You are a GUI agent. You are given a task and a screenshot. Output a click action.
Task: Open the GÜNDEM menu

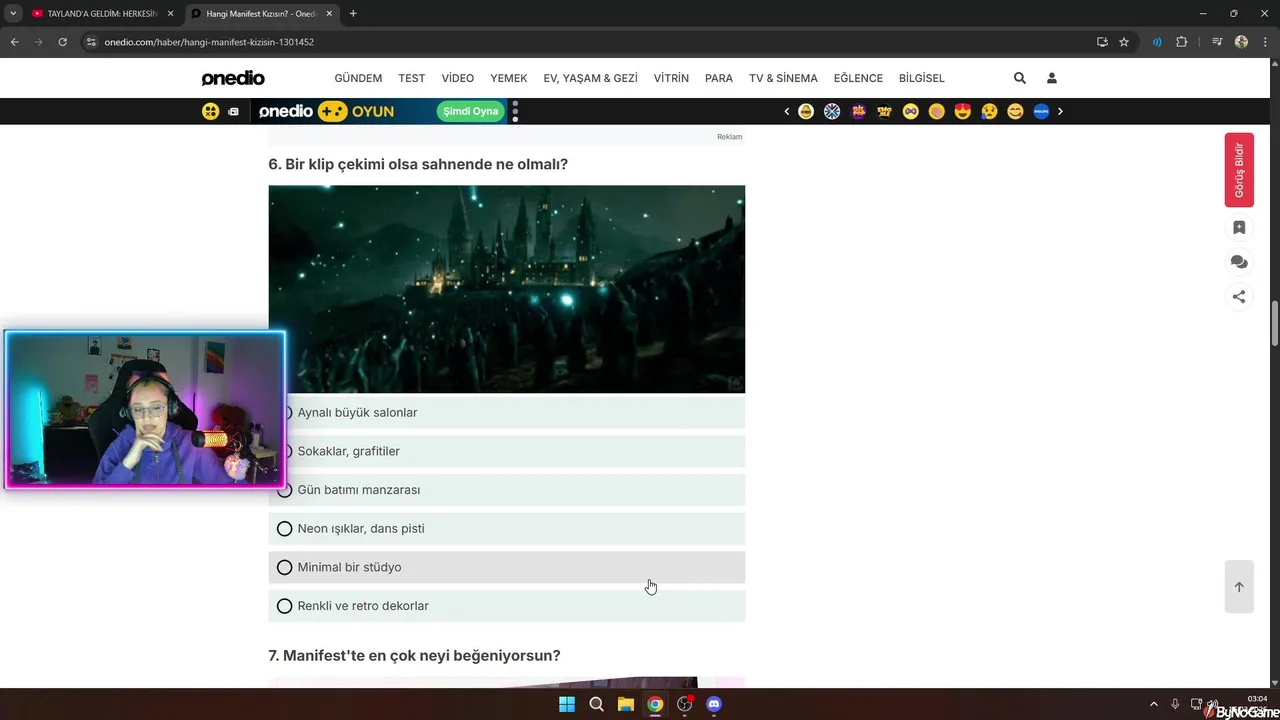tap(358, 78)
